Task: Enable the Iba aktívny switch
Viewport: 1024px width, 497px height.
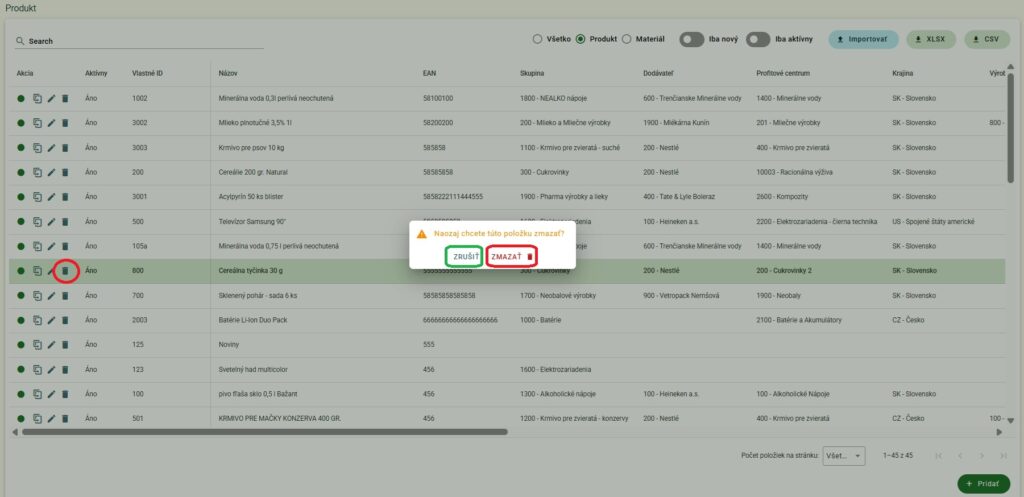Action: click(758, 39)
